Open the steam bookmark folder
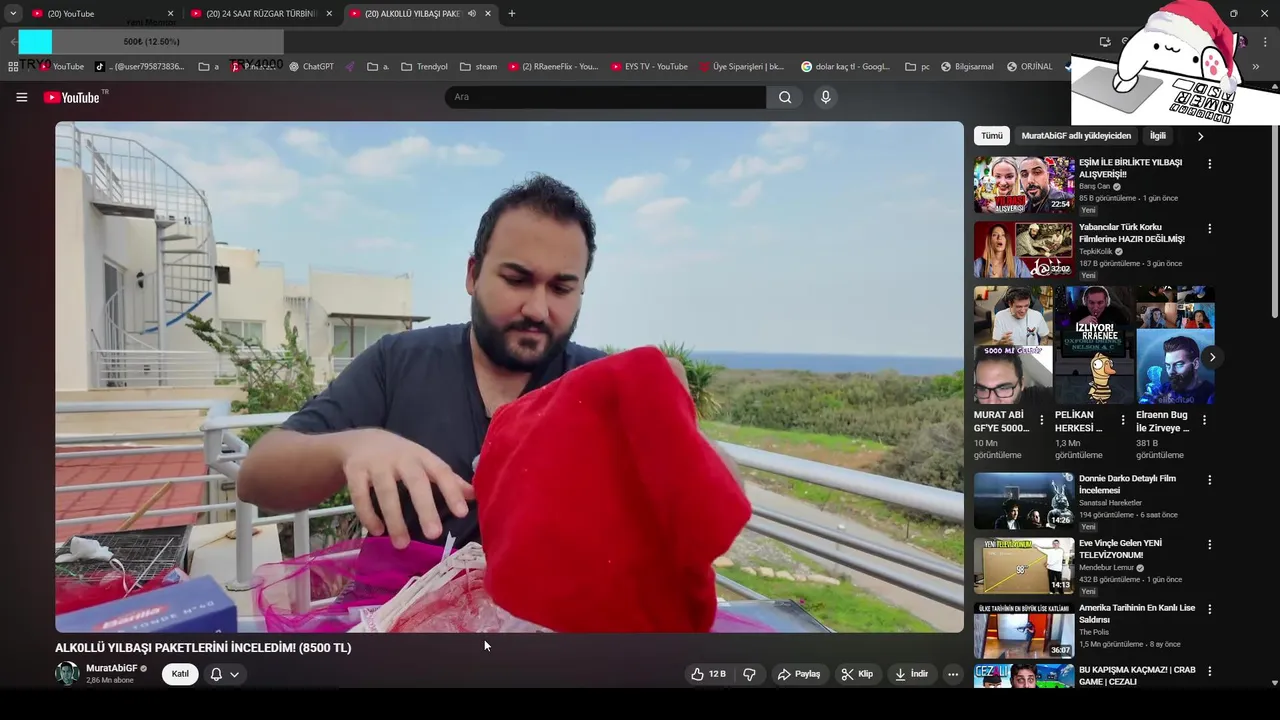 pos(478,67)
